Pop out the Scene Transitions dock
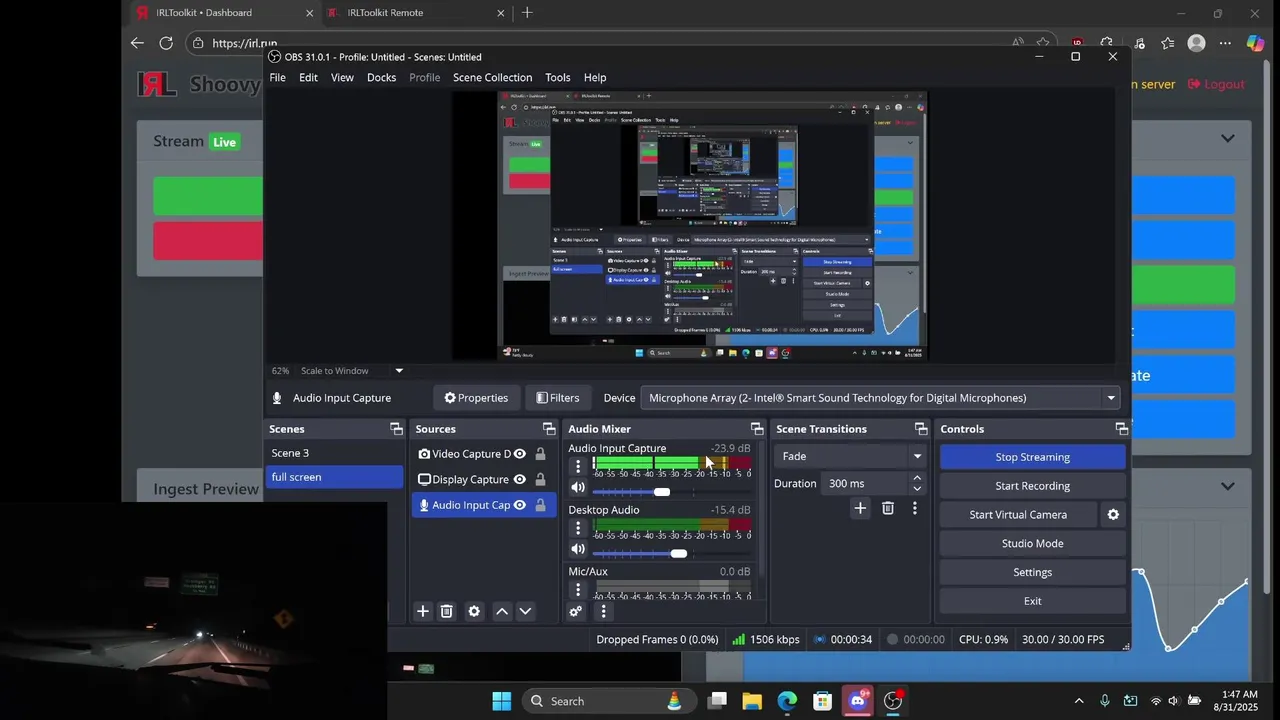 tap(921, 429)
